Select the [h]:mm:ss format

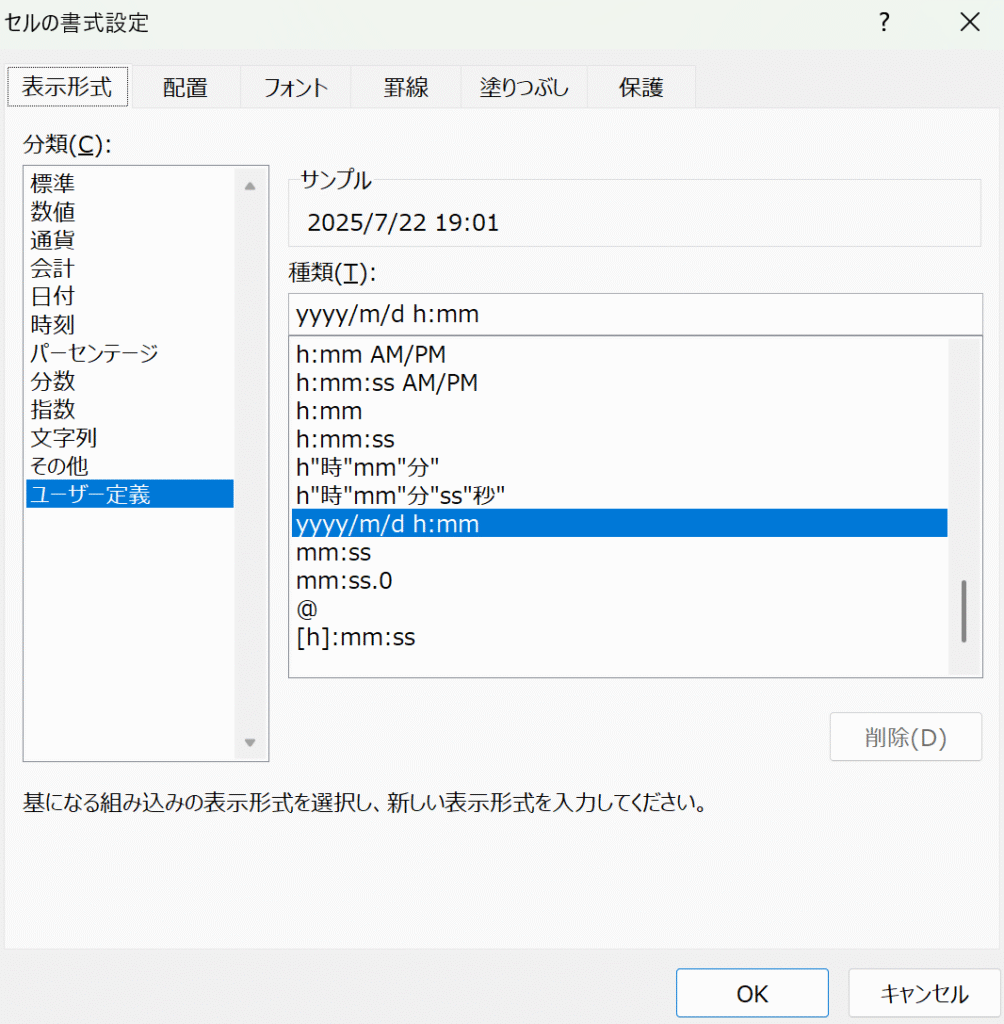[x=619, y=637]
